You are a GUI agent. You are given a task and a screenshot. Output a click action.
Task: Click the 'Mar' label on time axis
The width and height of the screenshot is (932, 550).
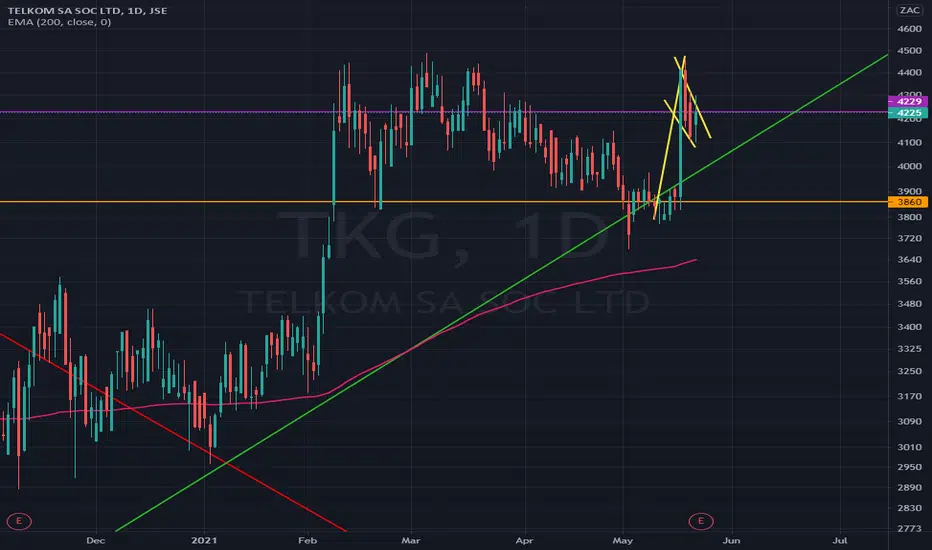point(411,540)
